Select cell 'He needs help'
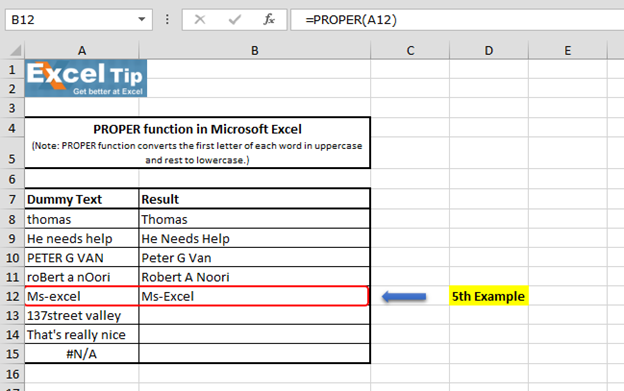Image resolution: width=624 pixels, height=391 pixels. coord(82,238)
